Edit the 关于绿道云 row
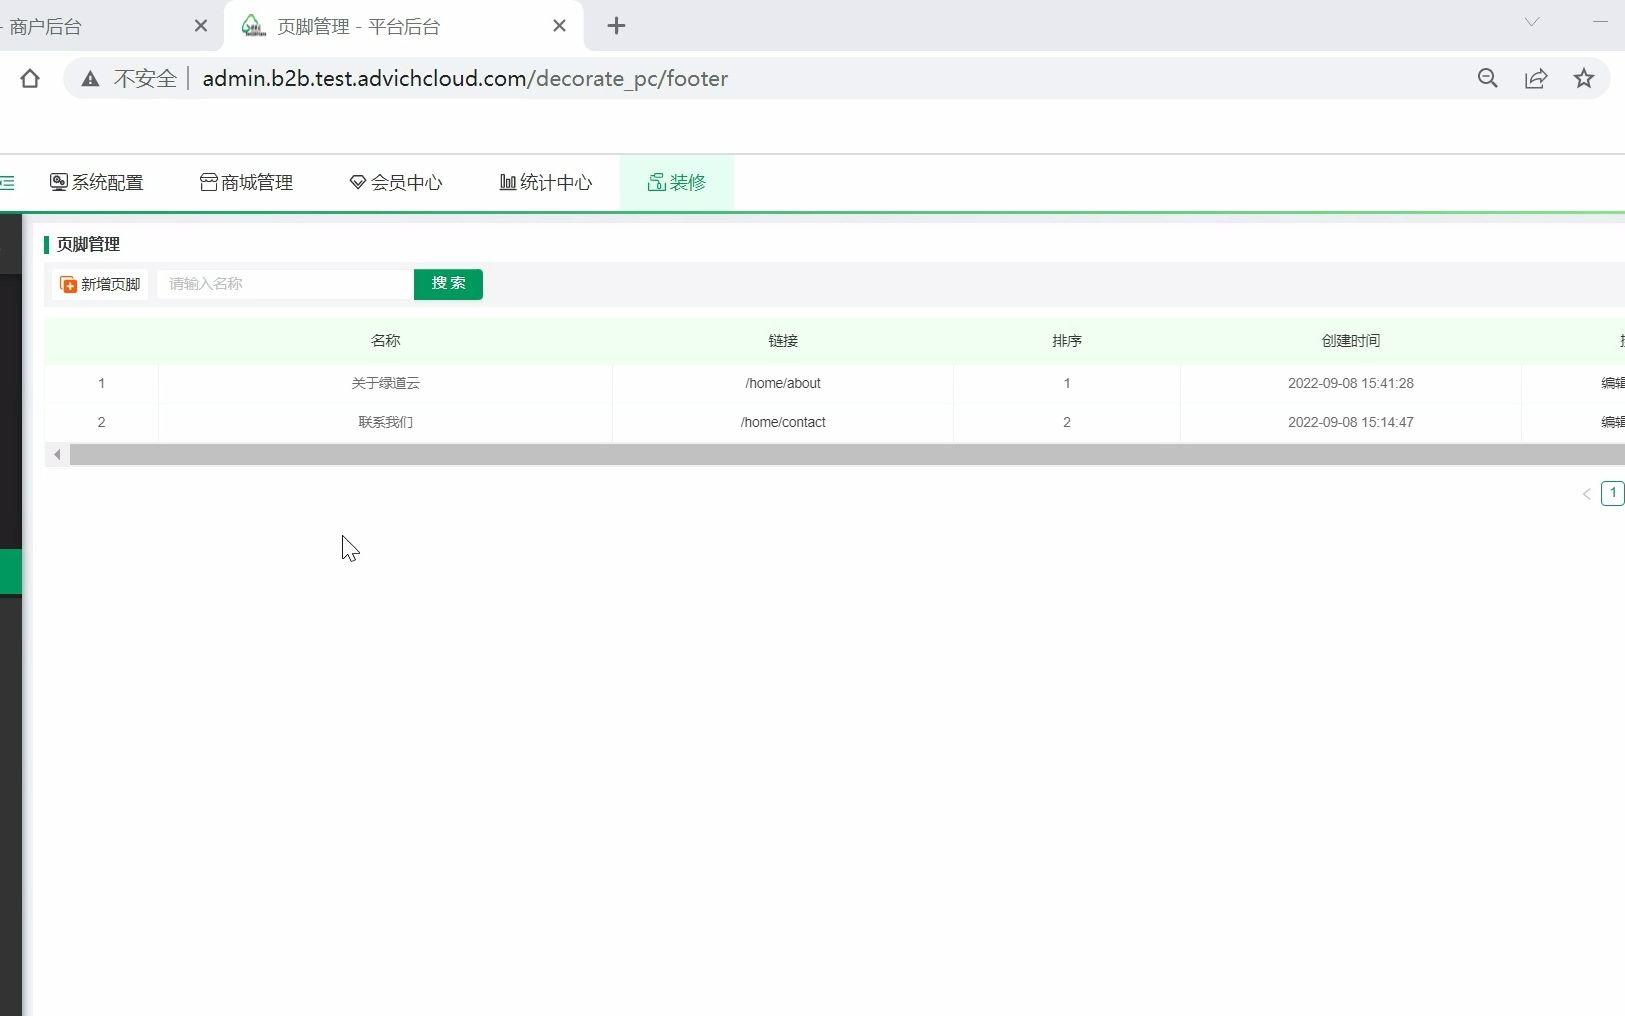The image size is (1625, 1016). pos(1613,383)
